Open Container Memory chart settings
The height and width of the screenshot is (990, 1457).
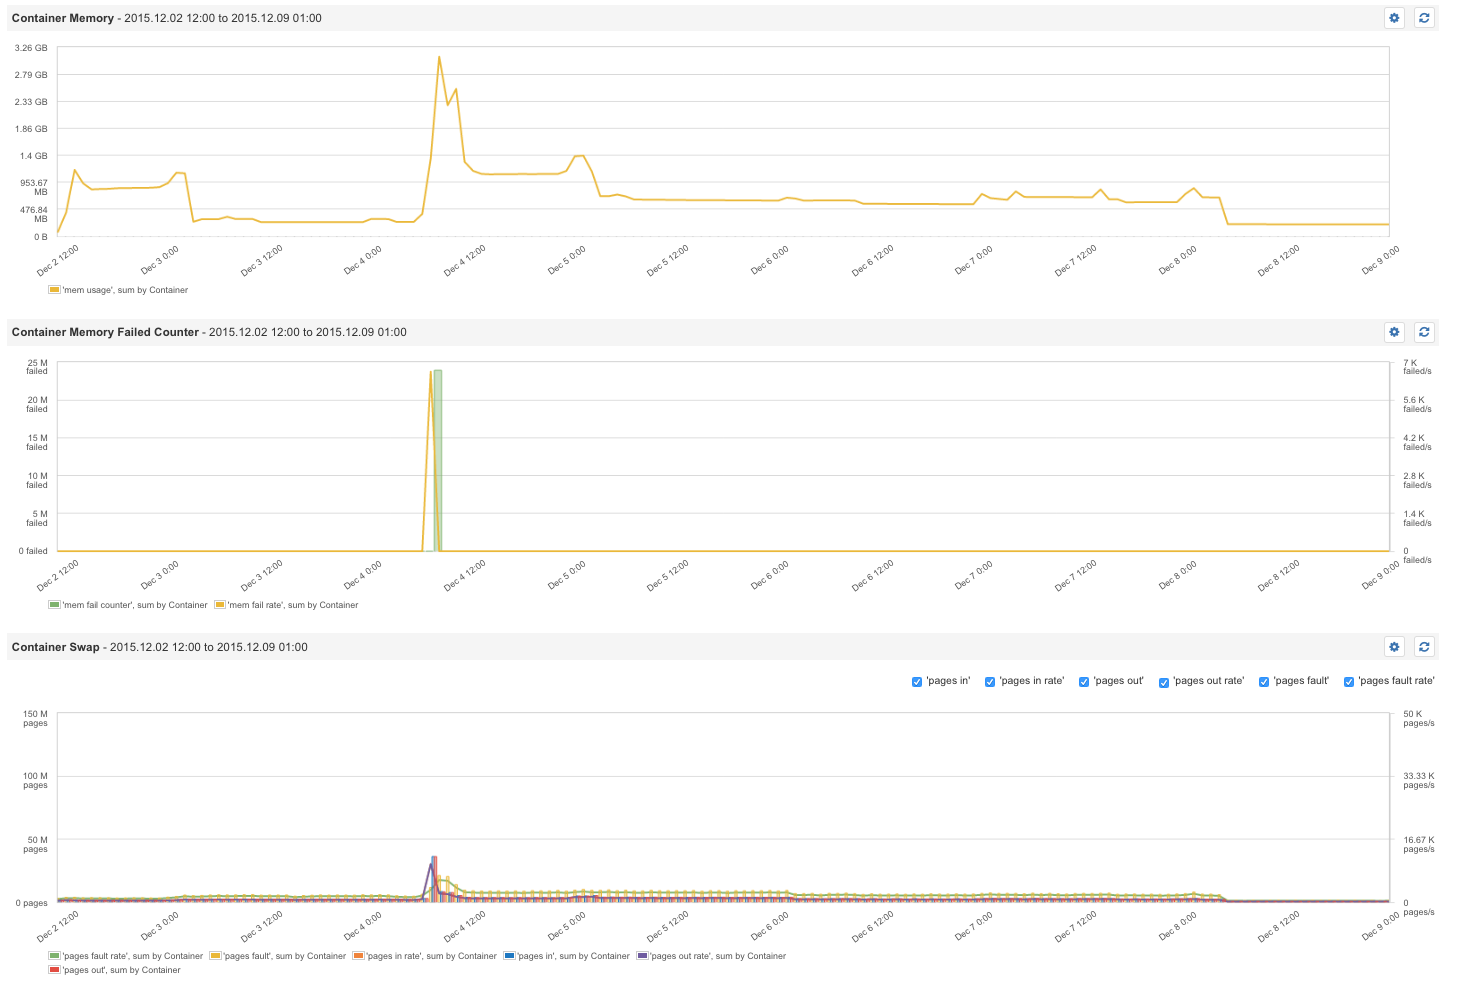[x=1394, y=17]
